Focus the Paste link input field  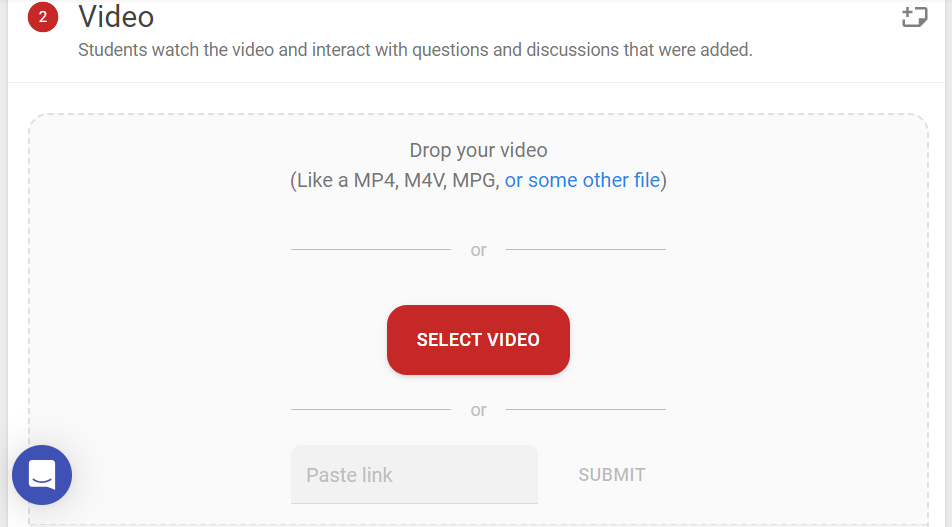414,474
